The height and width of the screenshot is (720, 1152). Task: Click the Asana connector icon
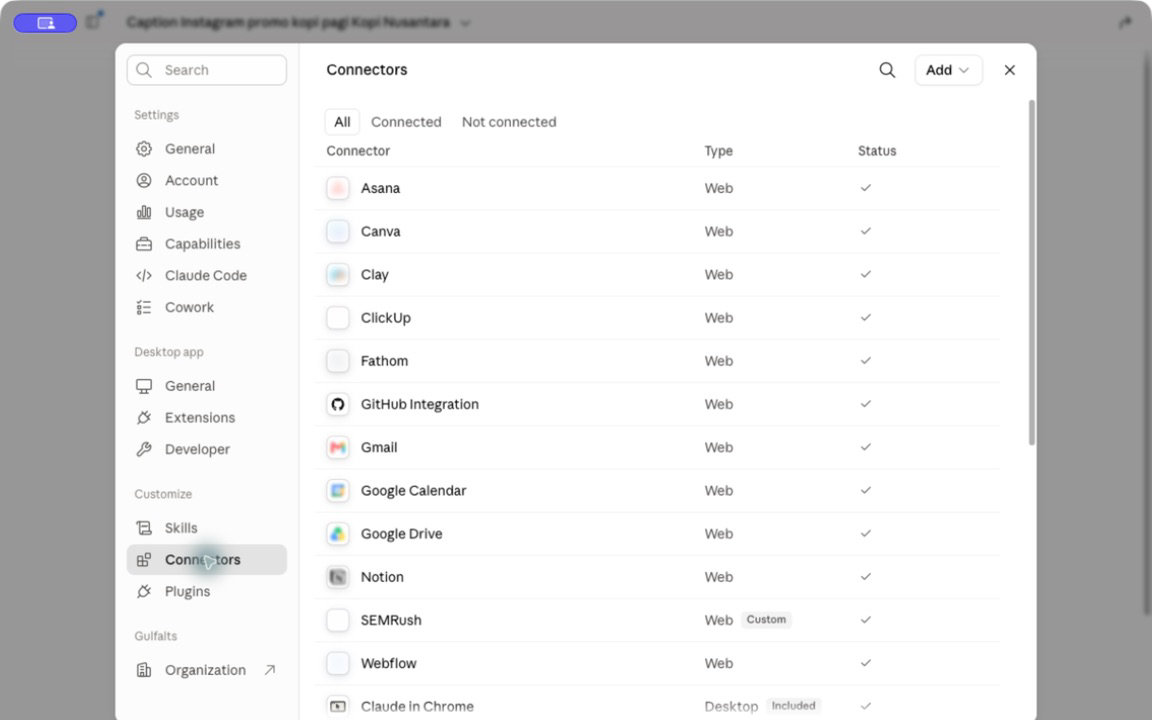pyautogui.click(x=337, y=188)
